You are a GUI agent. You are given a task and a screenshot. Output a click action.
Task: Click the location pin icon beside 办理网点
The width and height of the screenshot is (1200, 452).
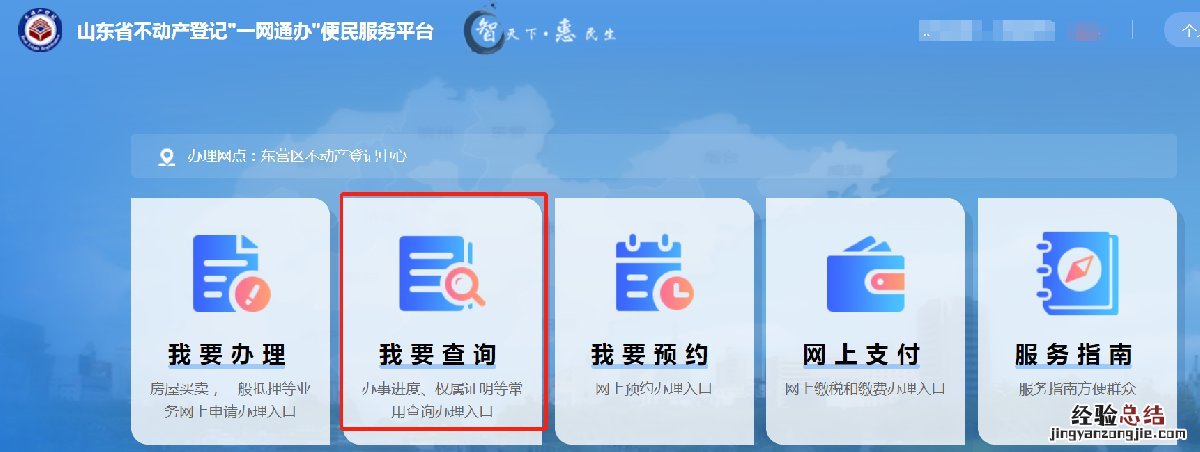(166, 157)
